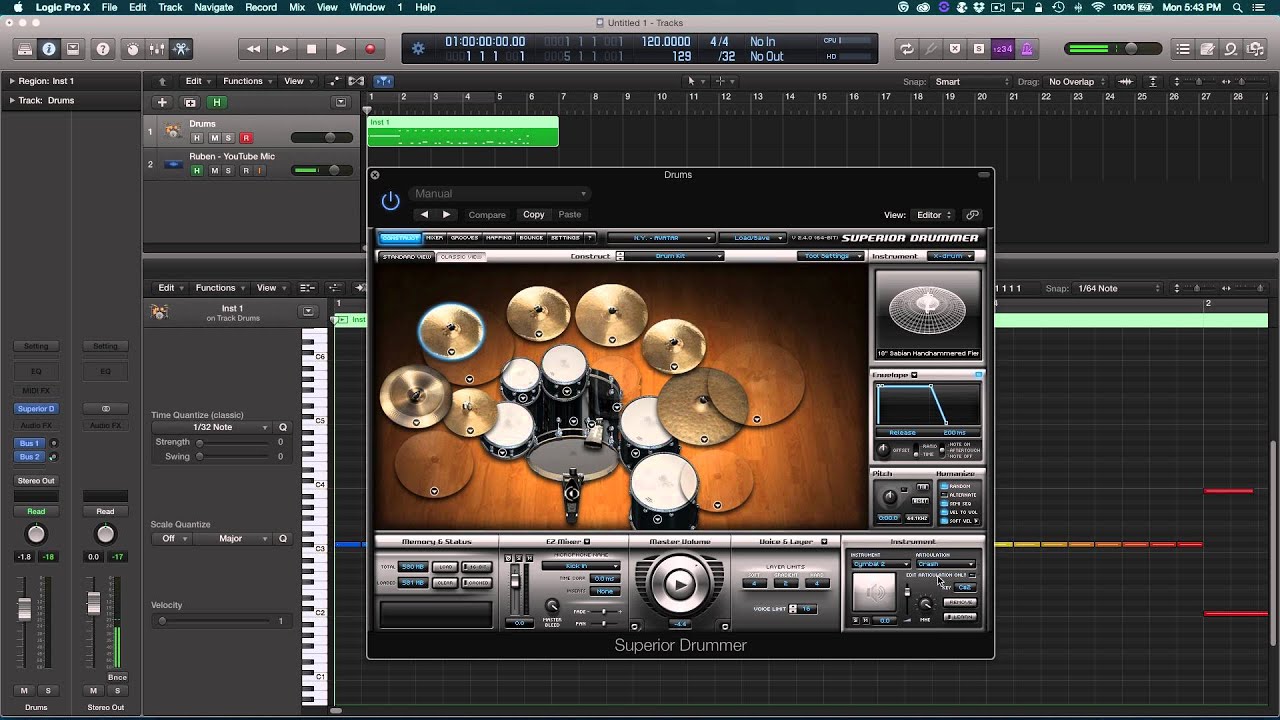1280x720 pixels.
Task: Add a new track with plus button
Action: point(162,102)
